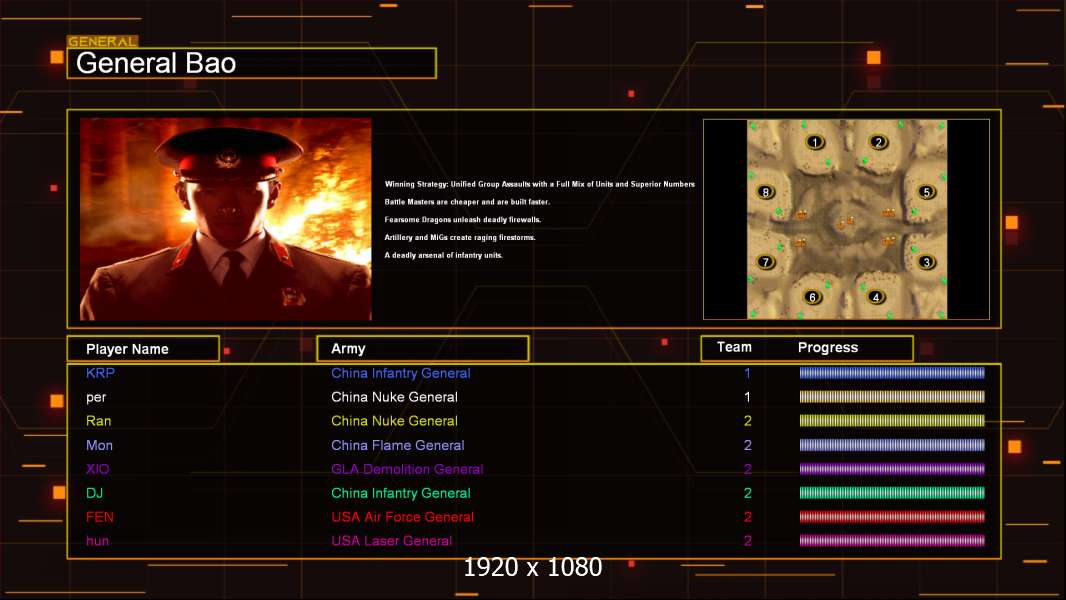
Task: Click the deadly arsenal of infantry line
Action: coord(443,255)
